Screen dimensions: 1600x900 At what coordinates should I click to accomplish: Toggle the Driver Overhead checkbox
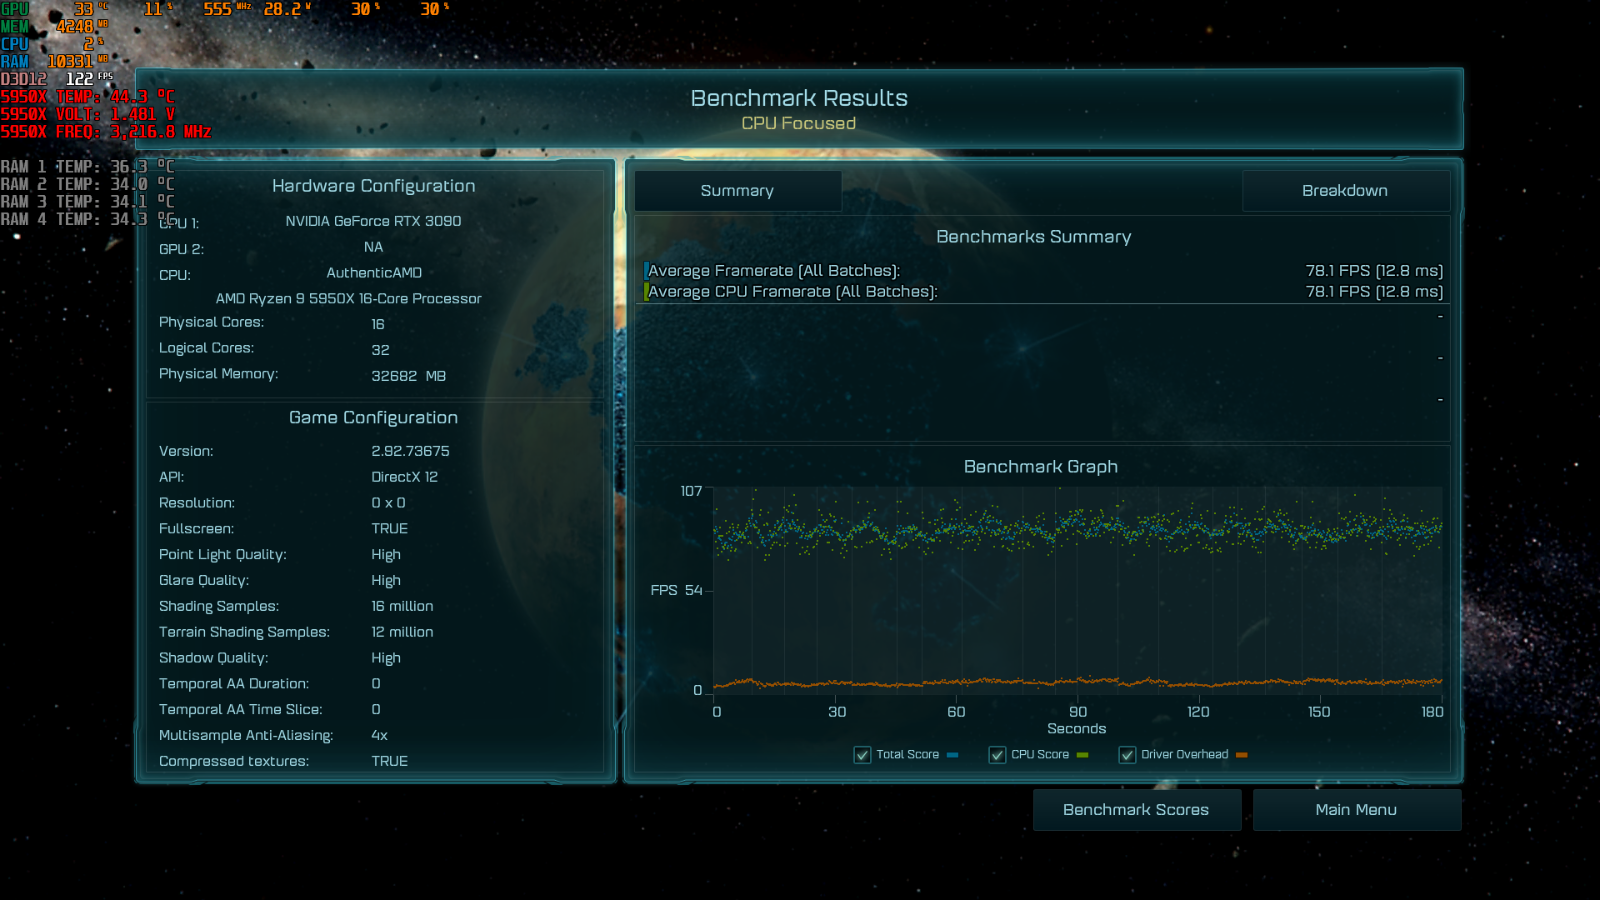pyautogui.click(x=1127, y=755)
